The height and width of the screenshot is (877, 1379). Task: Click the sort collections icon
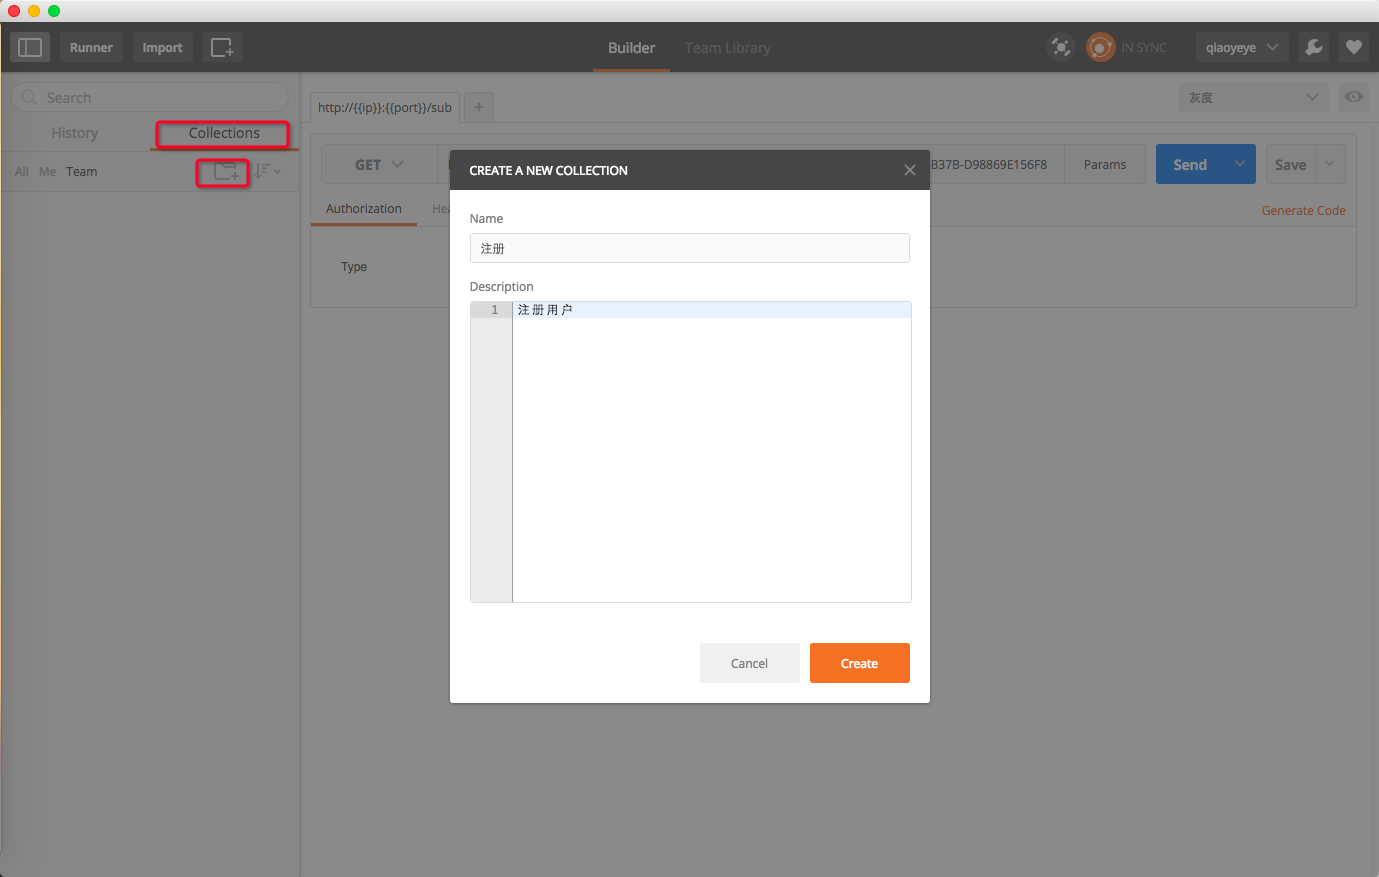[266, 172]
